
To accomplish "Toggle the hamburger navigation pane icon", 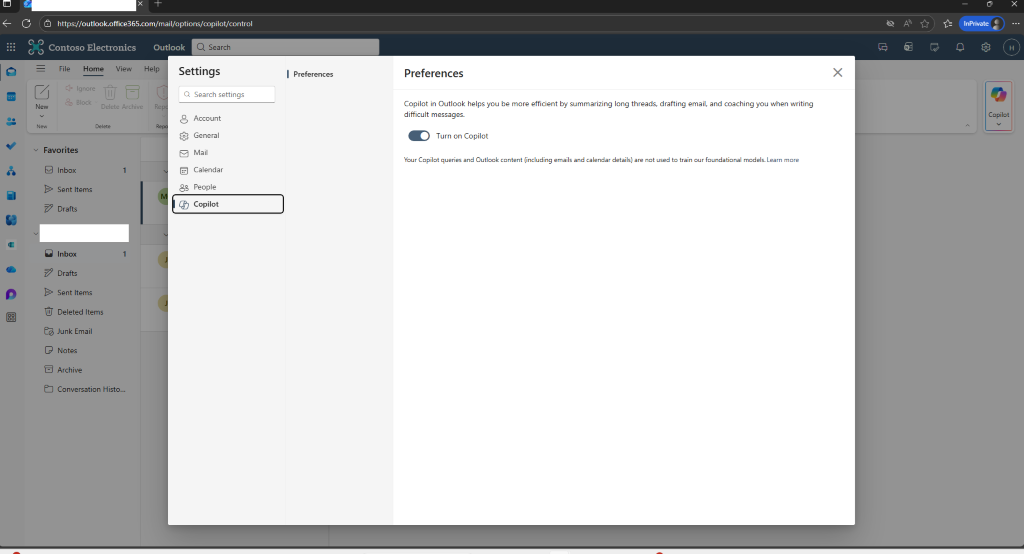I will (x=40, y=69).
